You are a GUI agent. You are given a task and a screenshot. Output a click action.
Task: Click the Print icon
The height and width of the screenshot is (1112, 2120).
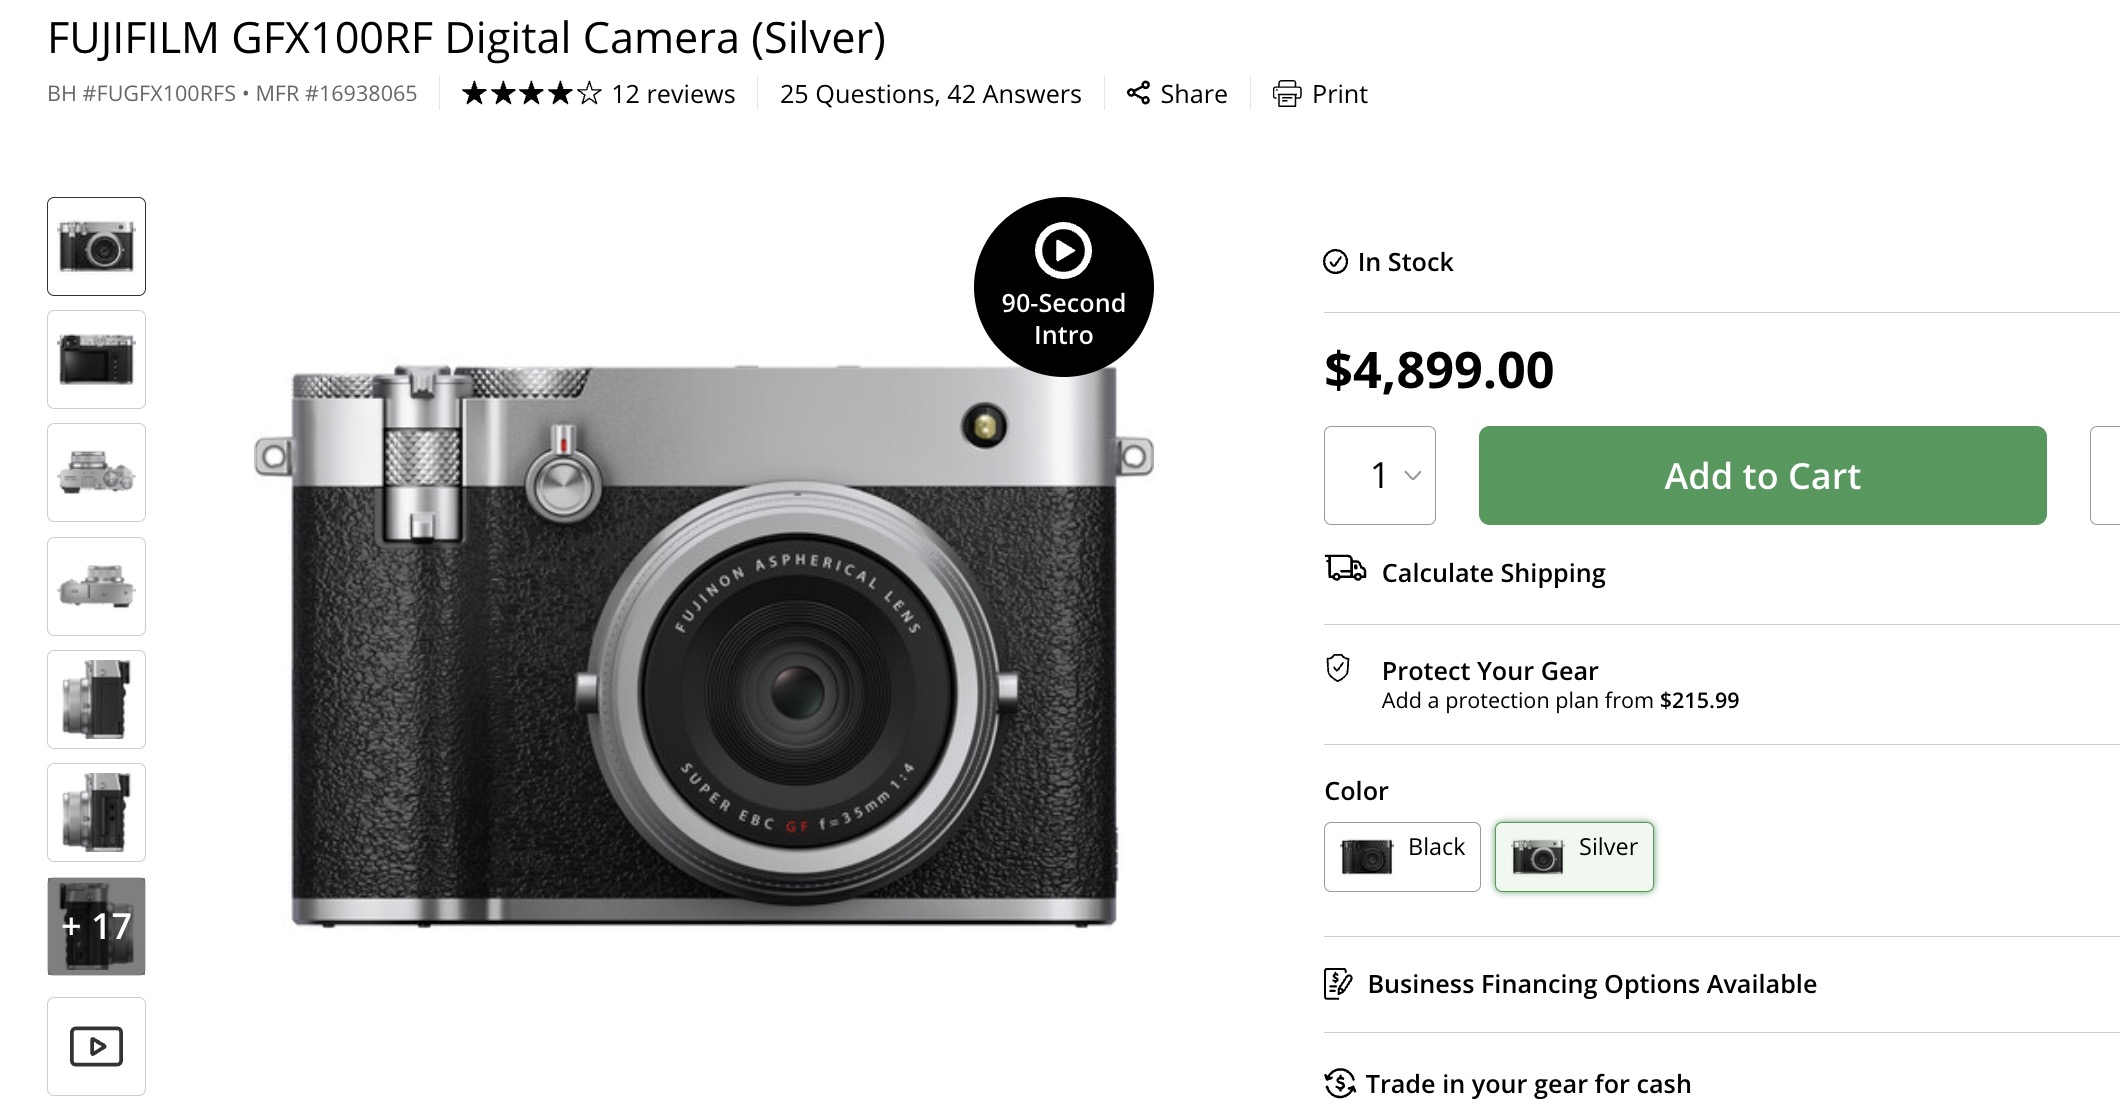point(1289,93)
